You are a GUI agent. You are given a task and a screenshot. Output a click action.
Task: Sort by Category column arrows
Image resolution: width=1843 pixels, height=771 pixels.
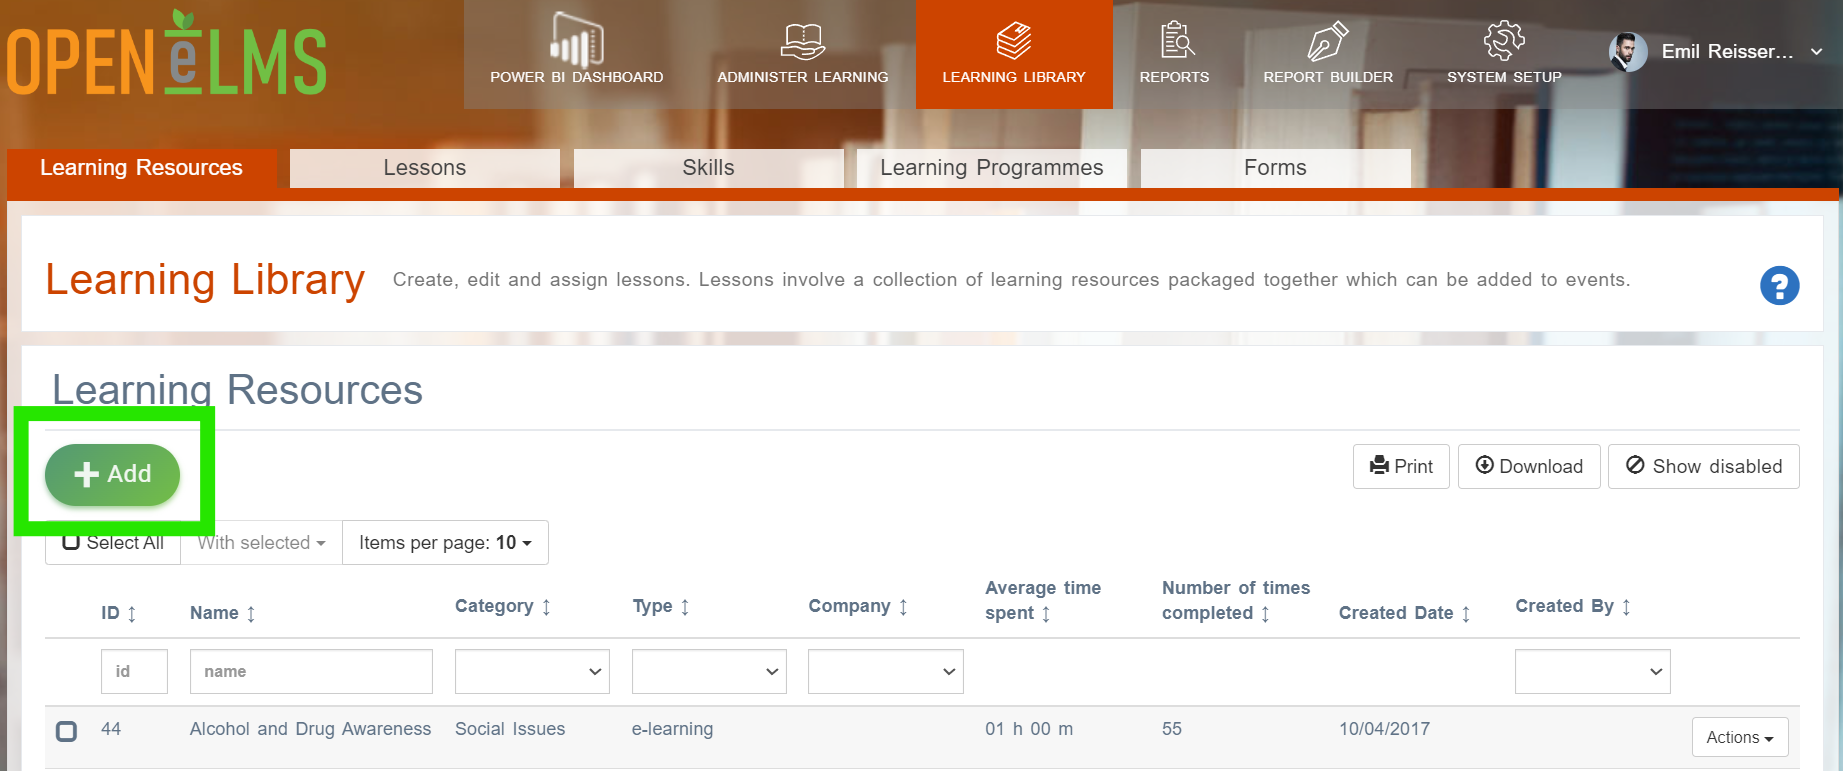pos(546,606)
